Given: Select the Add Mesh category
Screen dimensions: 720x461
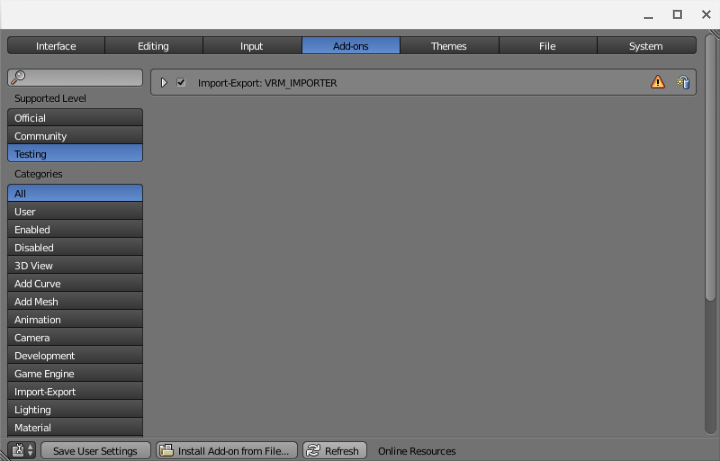Looking at the screenshot, I should coord(75,301).
